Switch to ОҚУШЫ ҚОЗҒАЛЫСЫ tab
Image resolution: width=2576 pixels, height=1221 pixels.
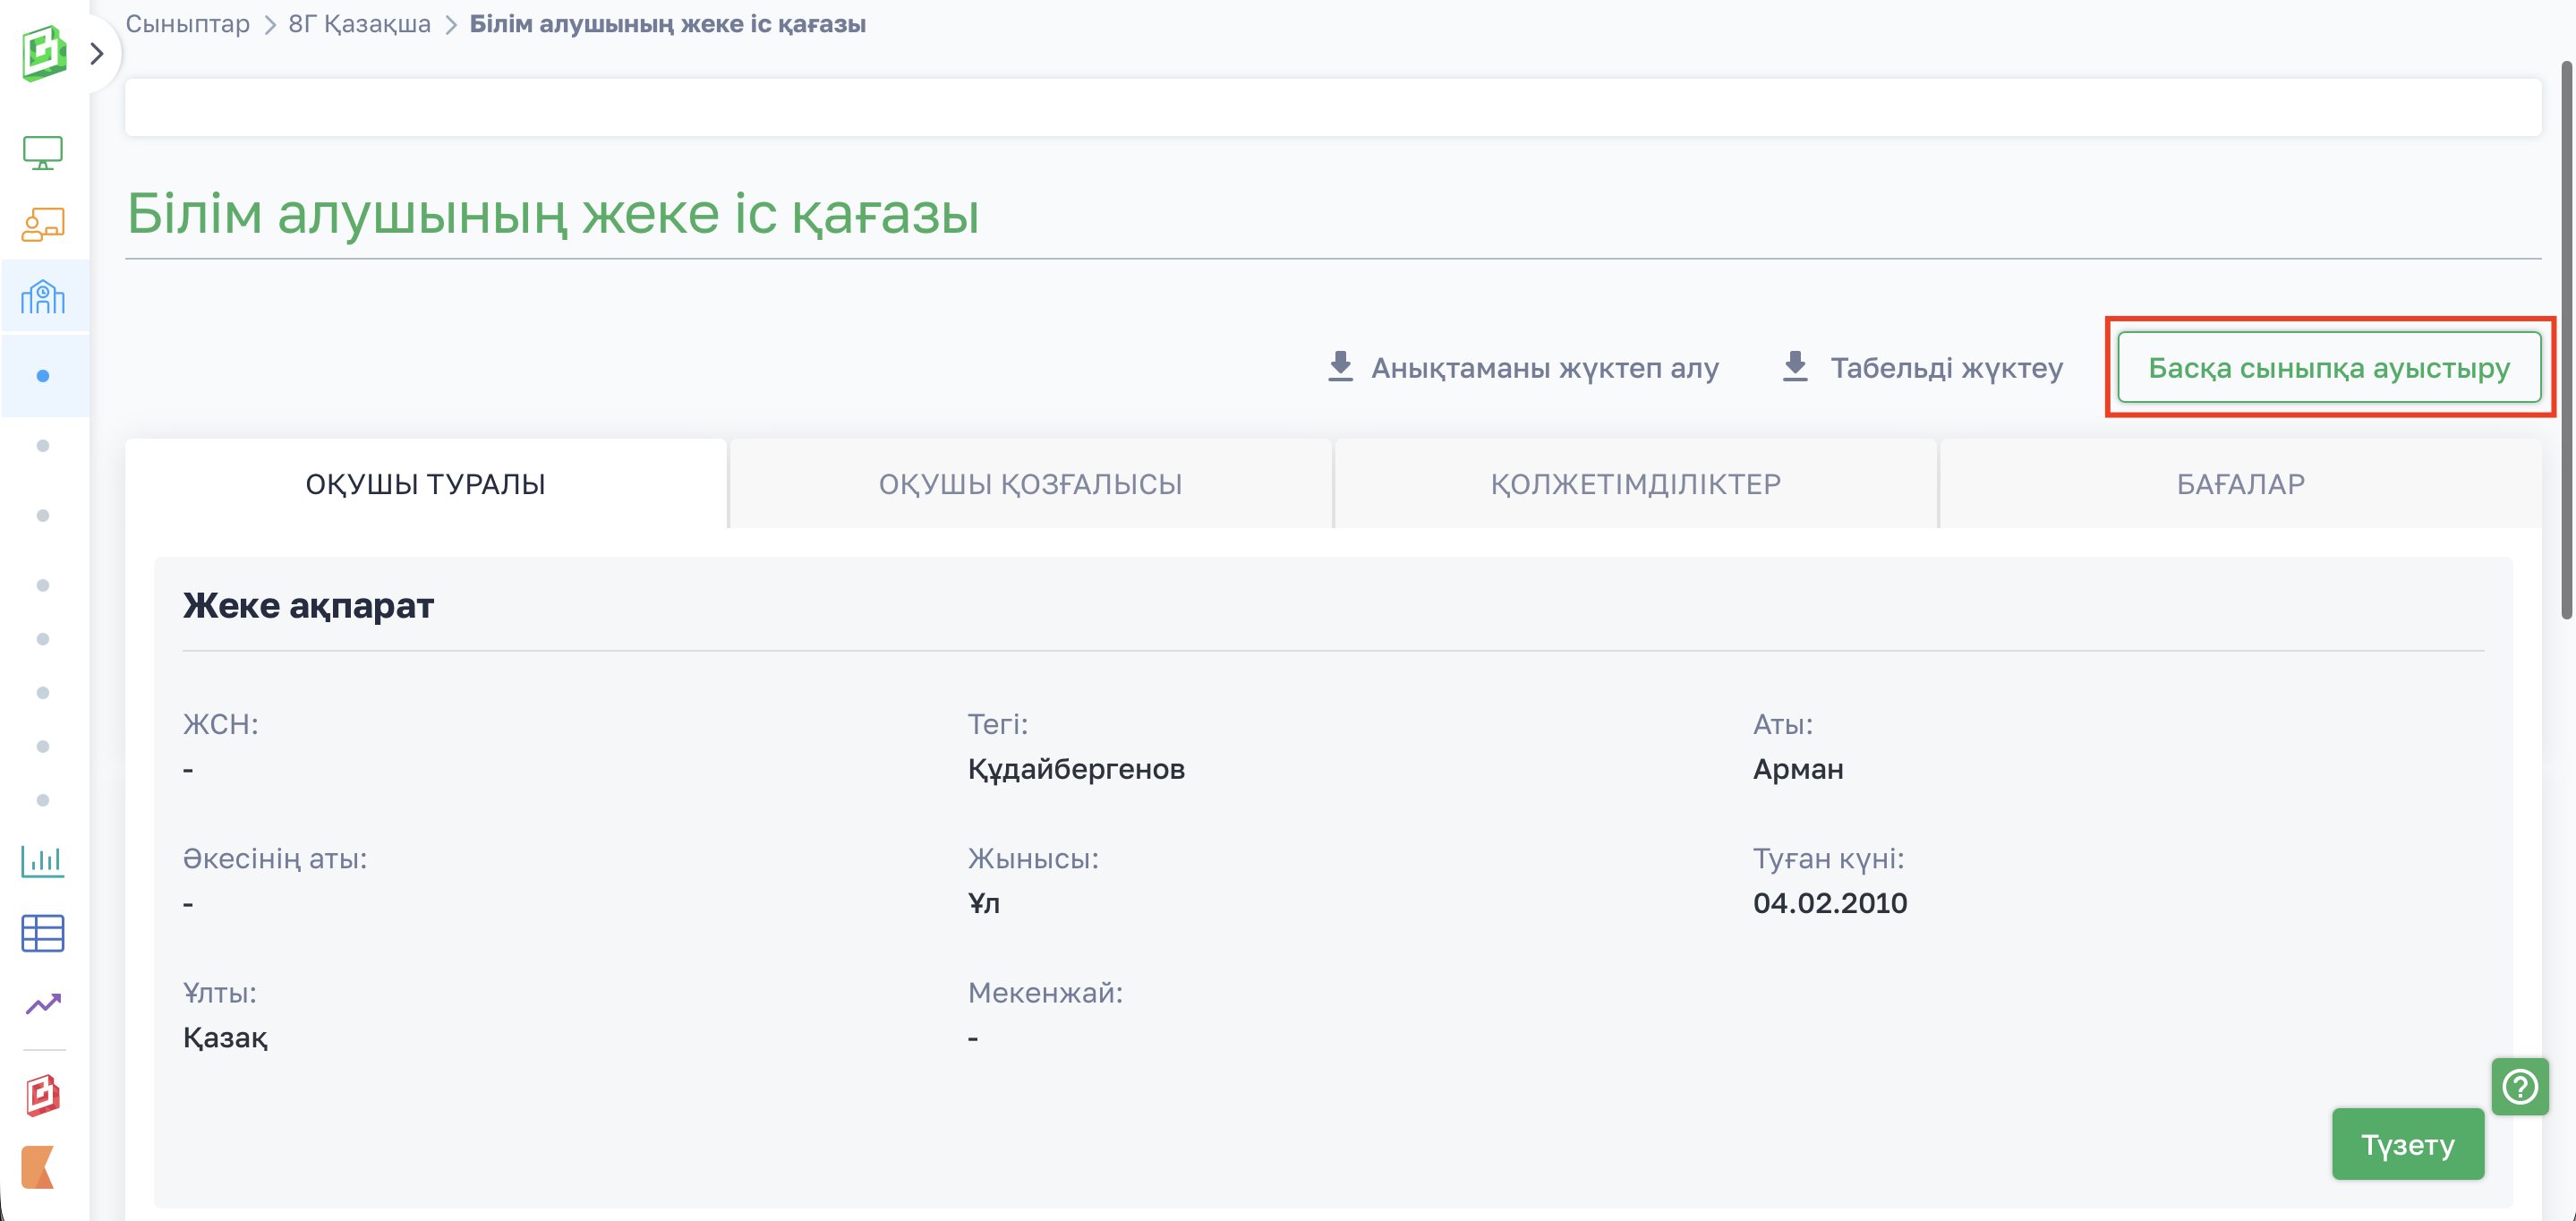coord(1030,484)
